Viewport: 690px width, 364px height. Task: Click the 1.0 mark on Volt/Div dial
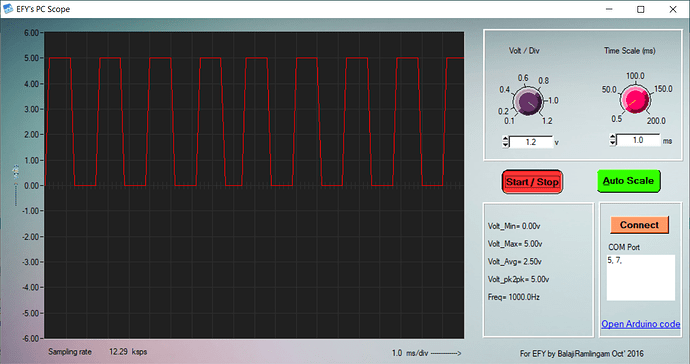[553, 100]
